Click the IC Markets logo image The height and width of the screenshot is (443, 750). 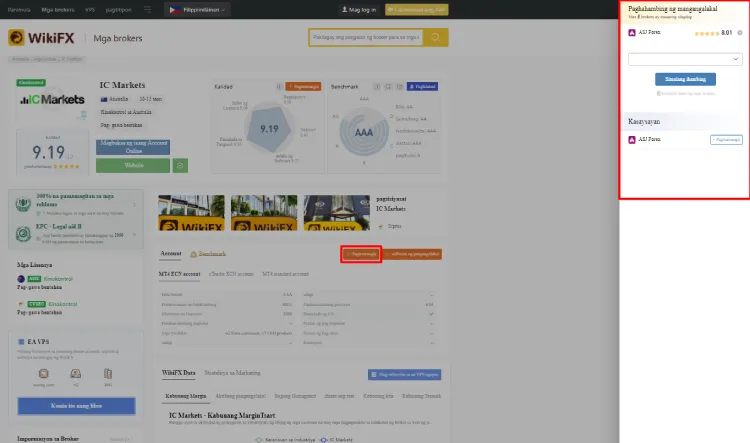52,100
